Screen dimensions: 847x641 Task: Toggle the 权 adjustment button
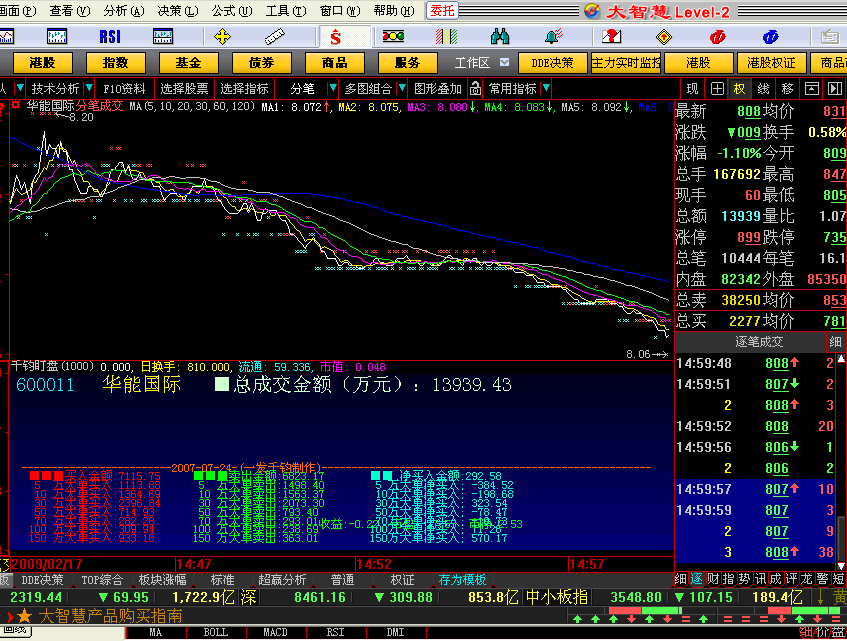(740, 89)
